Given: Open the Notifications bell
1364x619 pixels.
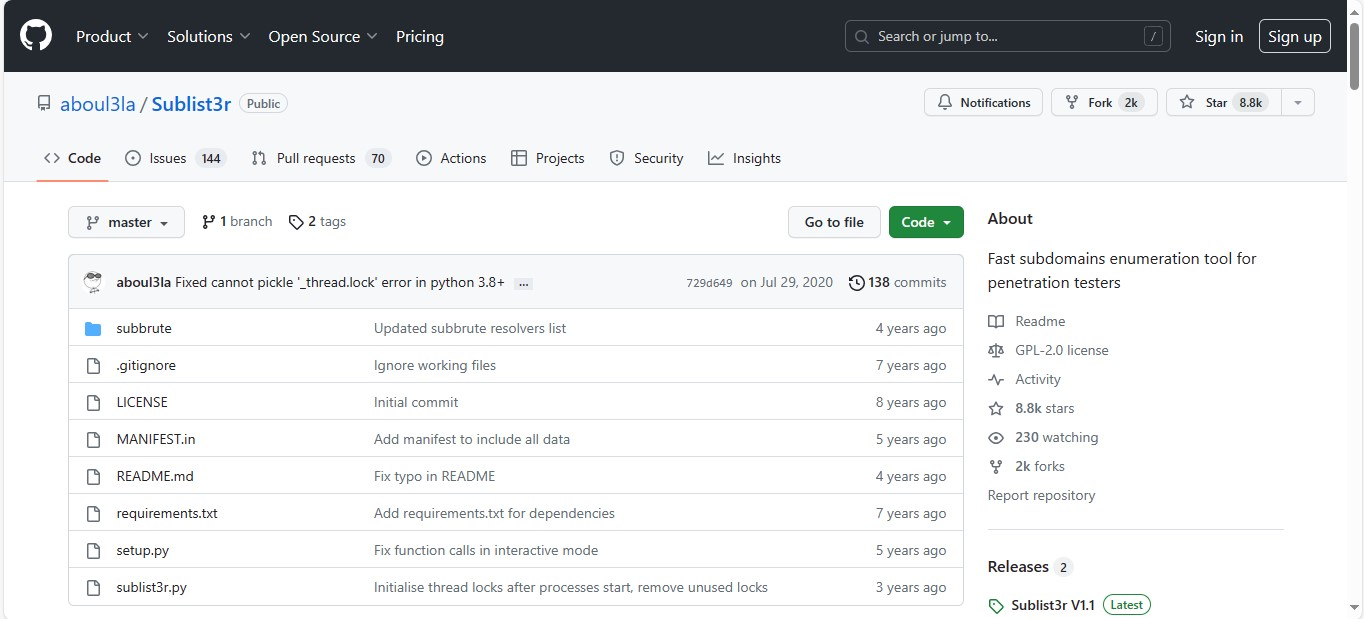Looking at the screenshot, I should tap(944, 102).
